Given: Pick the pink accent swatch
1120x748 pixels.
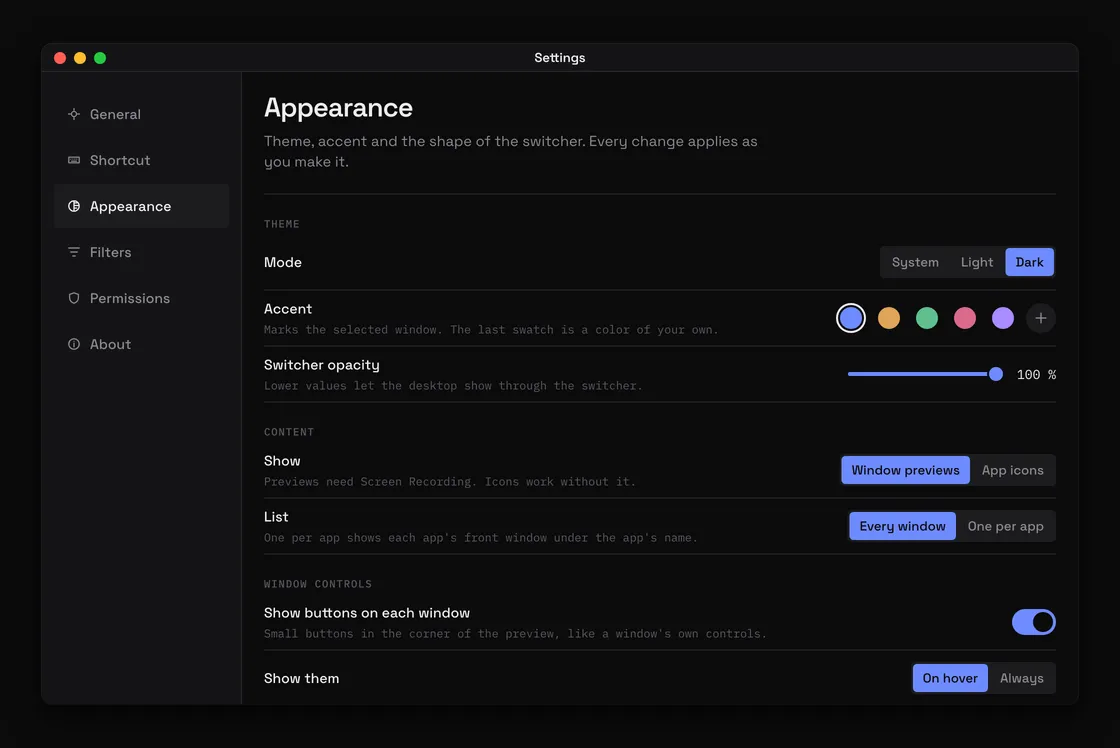Looking at the screenshot, I should click(x=964, y=318).
